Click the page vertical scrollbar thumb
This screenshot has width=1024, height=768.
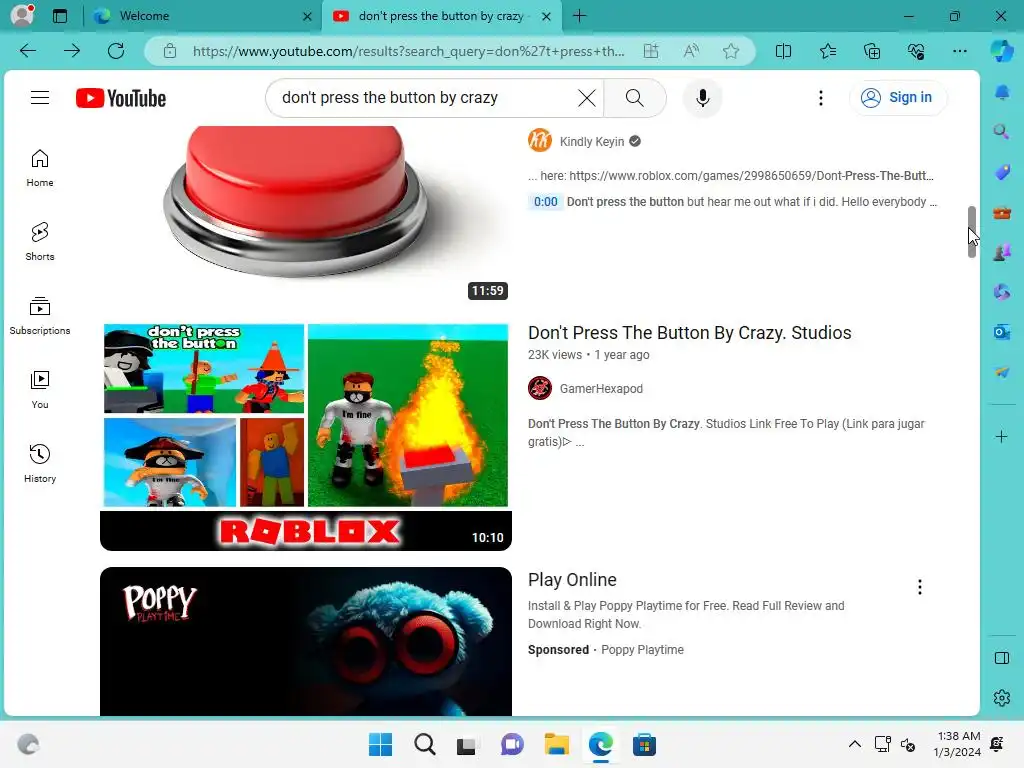[x=972, y=232]
